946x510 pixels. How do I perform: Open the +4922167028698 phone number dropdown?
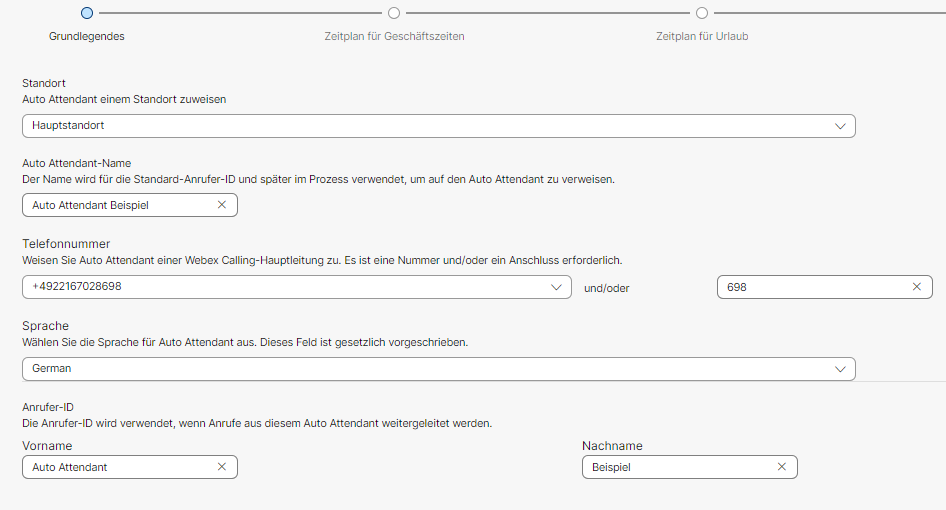(x=297, y=287)
